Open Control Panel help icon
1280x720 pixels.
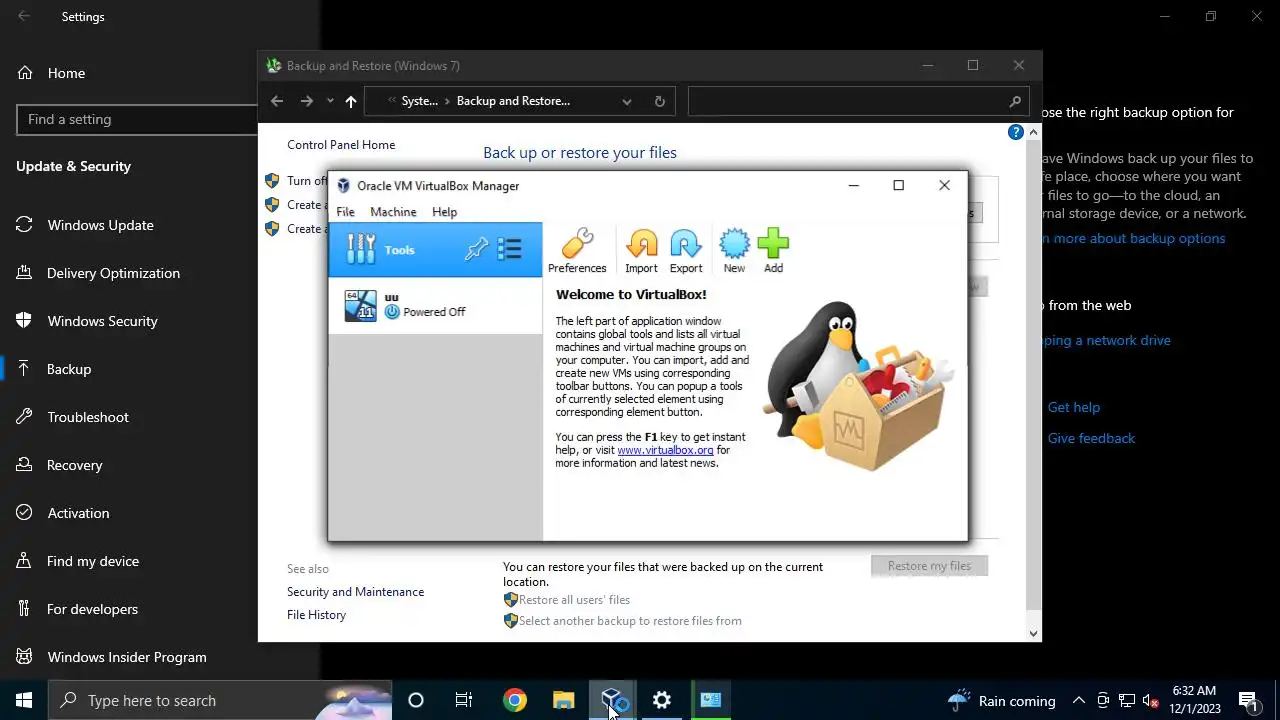point(1016,132)
